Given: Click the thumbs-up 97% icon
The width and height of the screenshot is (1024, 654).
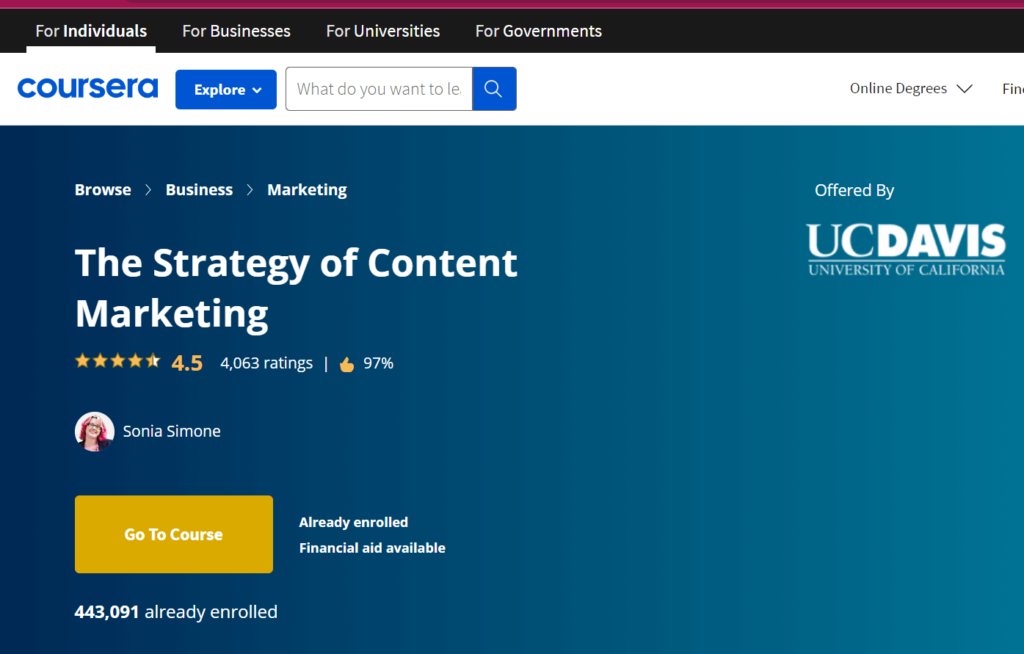Looking at the screenshot, I should click(347, 364).
